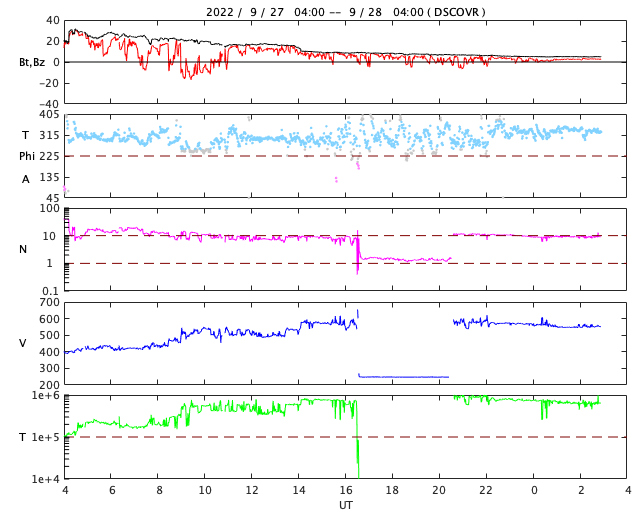
Task: Click the N density axis label
Action: pyautogui.click(x=24, y=249)
